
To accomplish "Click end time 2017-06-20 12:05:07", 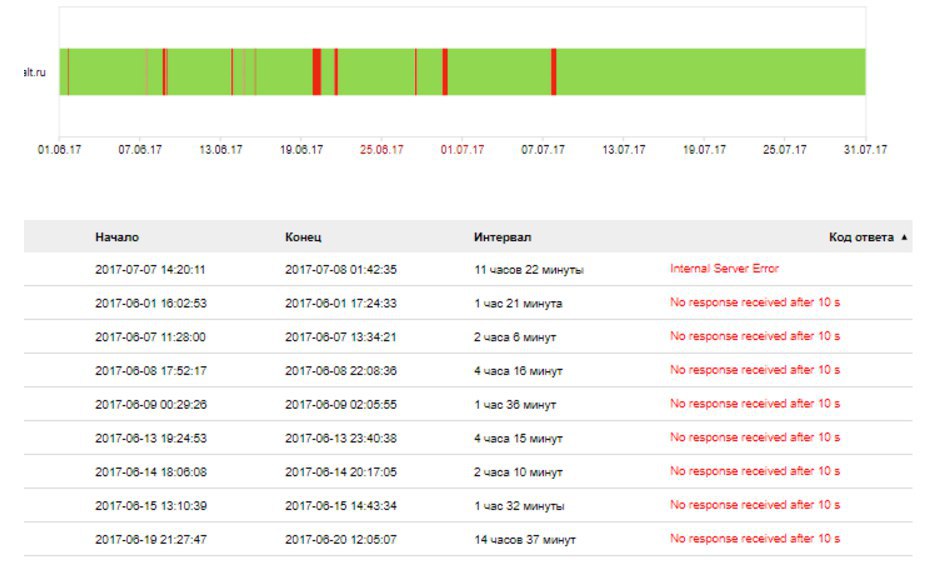I will 341,539.
